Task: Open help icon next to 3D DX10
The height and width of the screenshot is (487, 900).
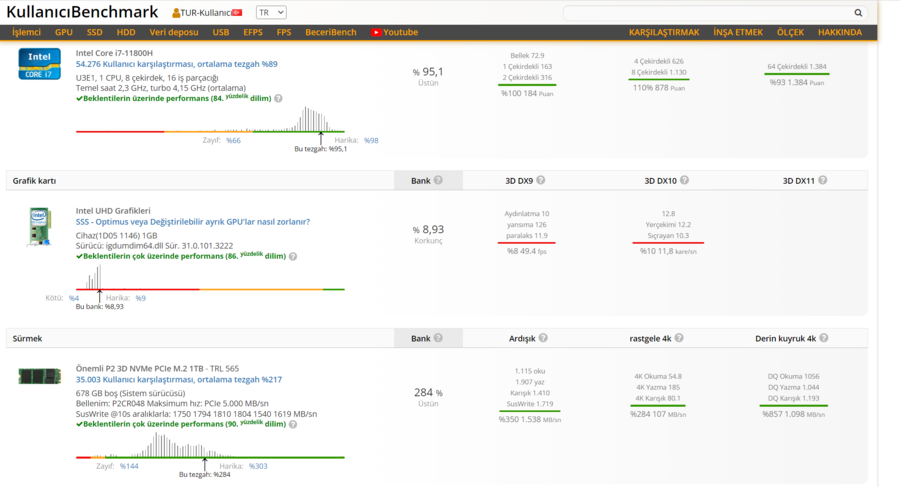Action: (x=684, y=180)
